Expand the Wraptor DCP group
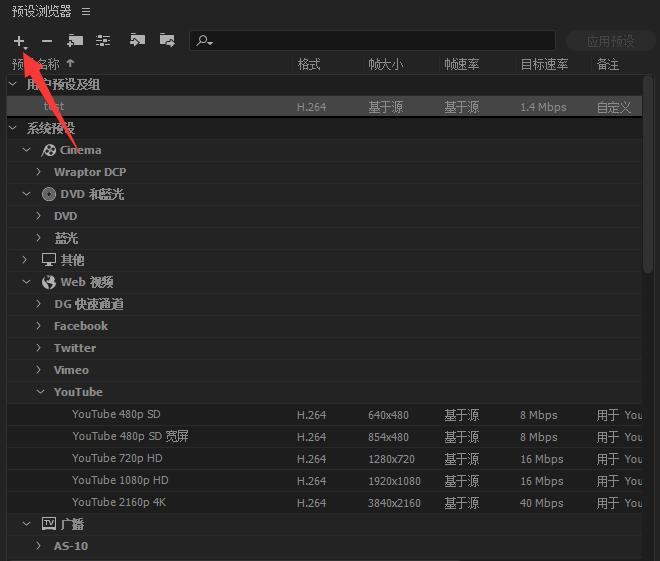Screen dimensions: 660x561 40,172
